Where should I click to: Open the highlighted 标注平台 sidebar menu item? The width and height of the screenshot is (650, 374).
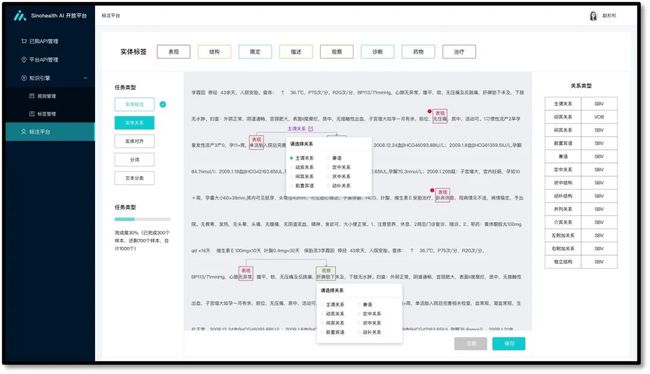[50, 131]
